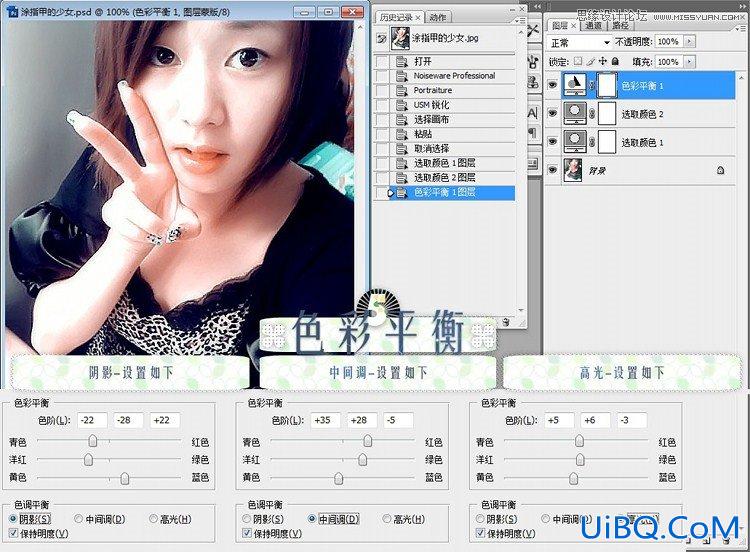Select 高光 radio in the shadows panel
This screenshot has height=552, width=750.
153,519
